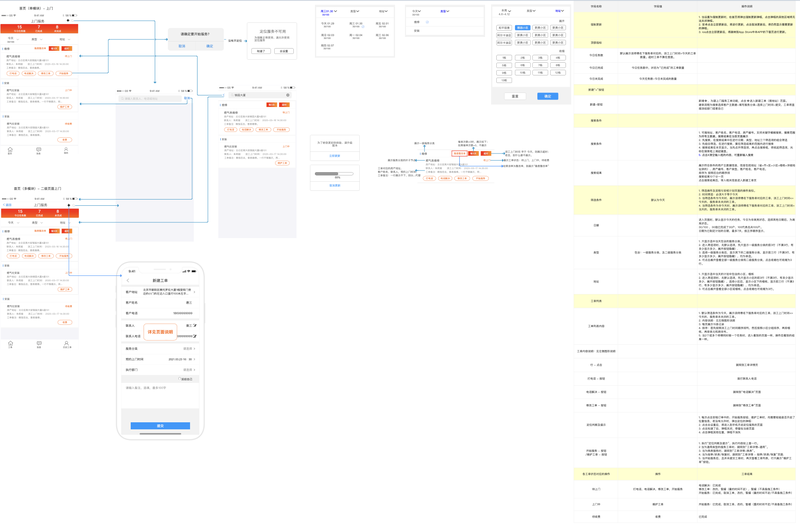Click the right button in the 定位服务不可用 dialog

coord(284,51)
